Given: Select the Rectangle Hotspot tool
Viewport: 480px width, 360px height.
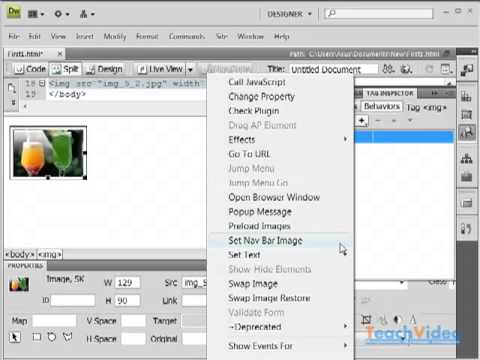Looking at the screenshot, I should click(x=37, y=337).
